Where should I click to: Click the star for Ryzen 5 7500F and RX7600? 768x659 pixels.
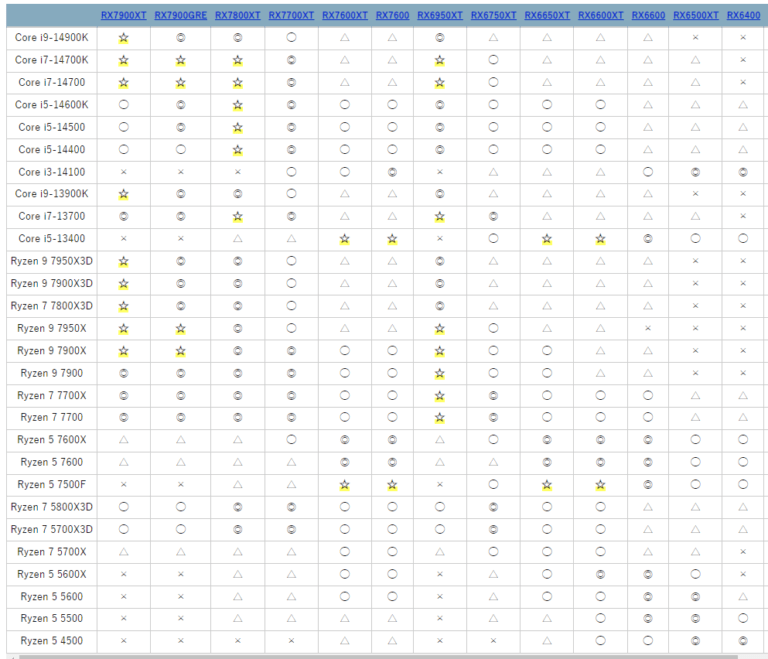[x=392, y=485]
